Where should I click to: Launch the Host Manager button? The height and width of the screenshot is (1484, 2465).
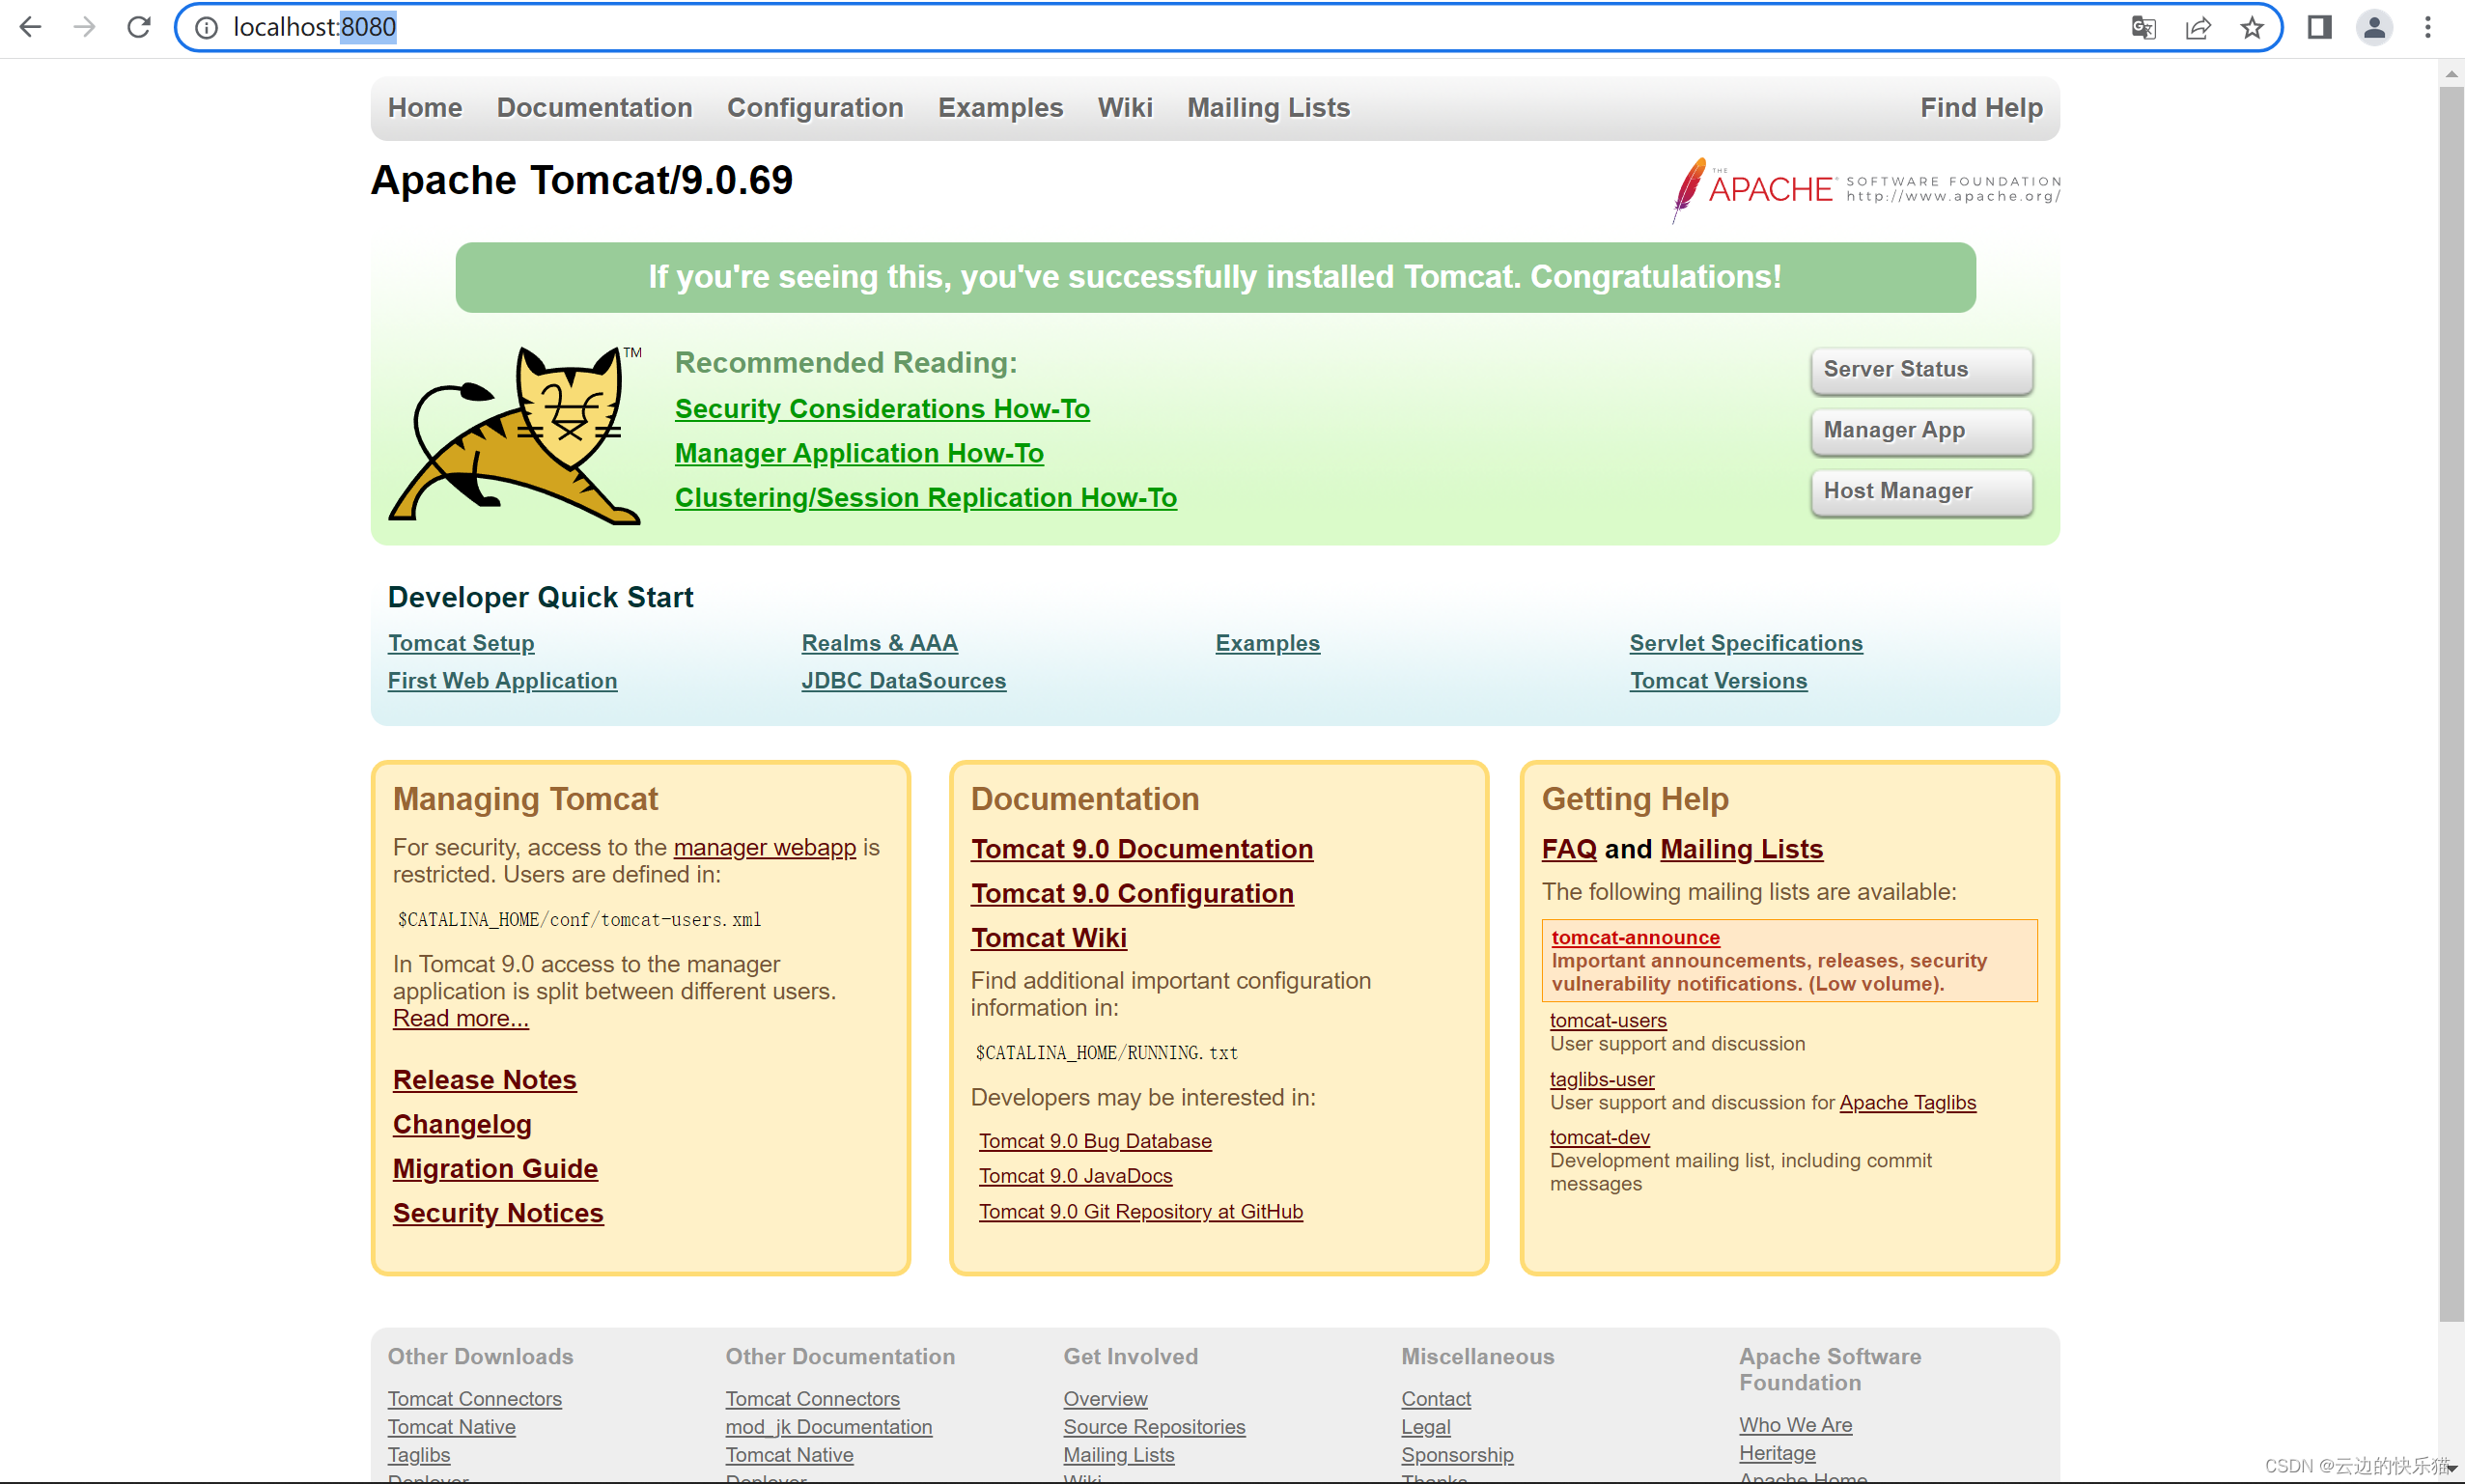click(1921, 492)
